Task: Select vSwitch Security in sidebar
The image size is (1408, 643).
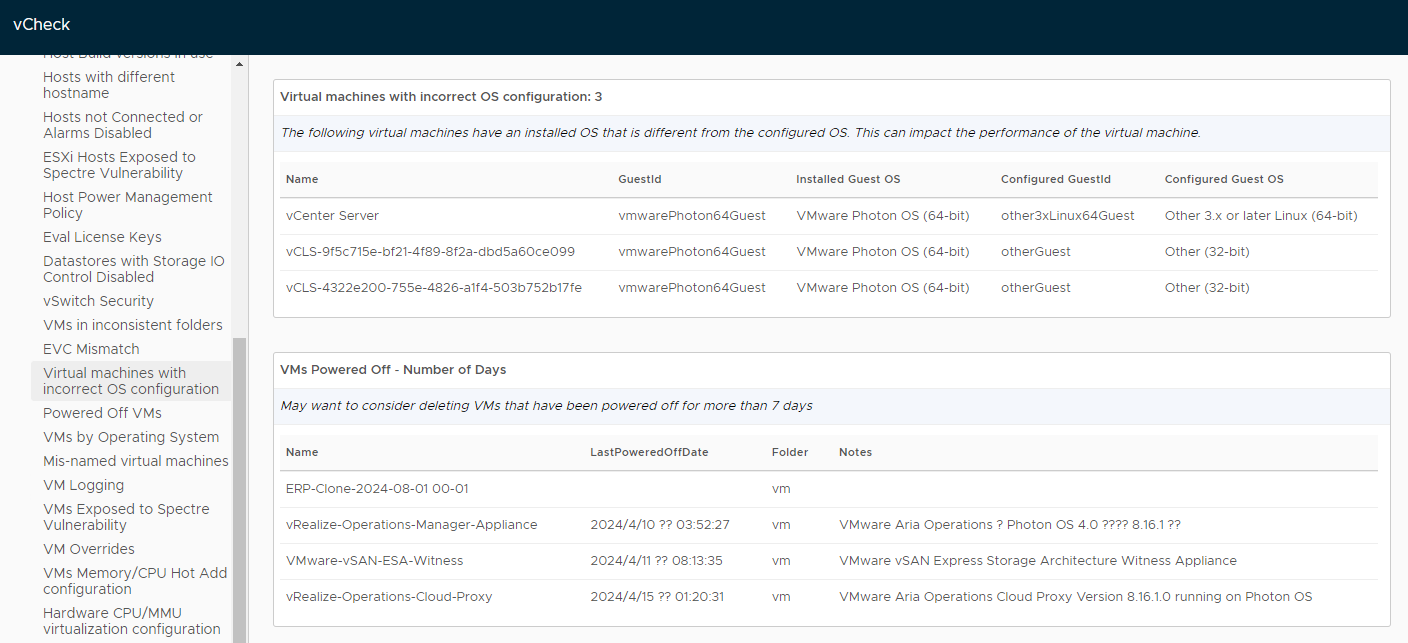Action: click(x=98, y=301)
